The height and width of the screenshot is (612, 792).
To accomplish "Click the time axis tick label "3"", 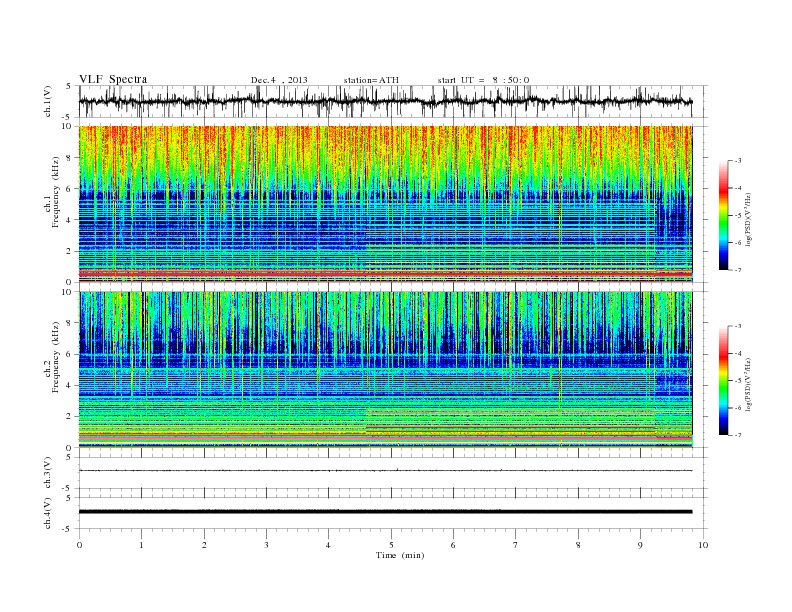I will click(x=267, y=545).
